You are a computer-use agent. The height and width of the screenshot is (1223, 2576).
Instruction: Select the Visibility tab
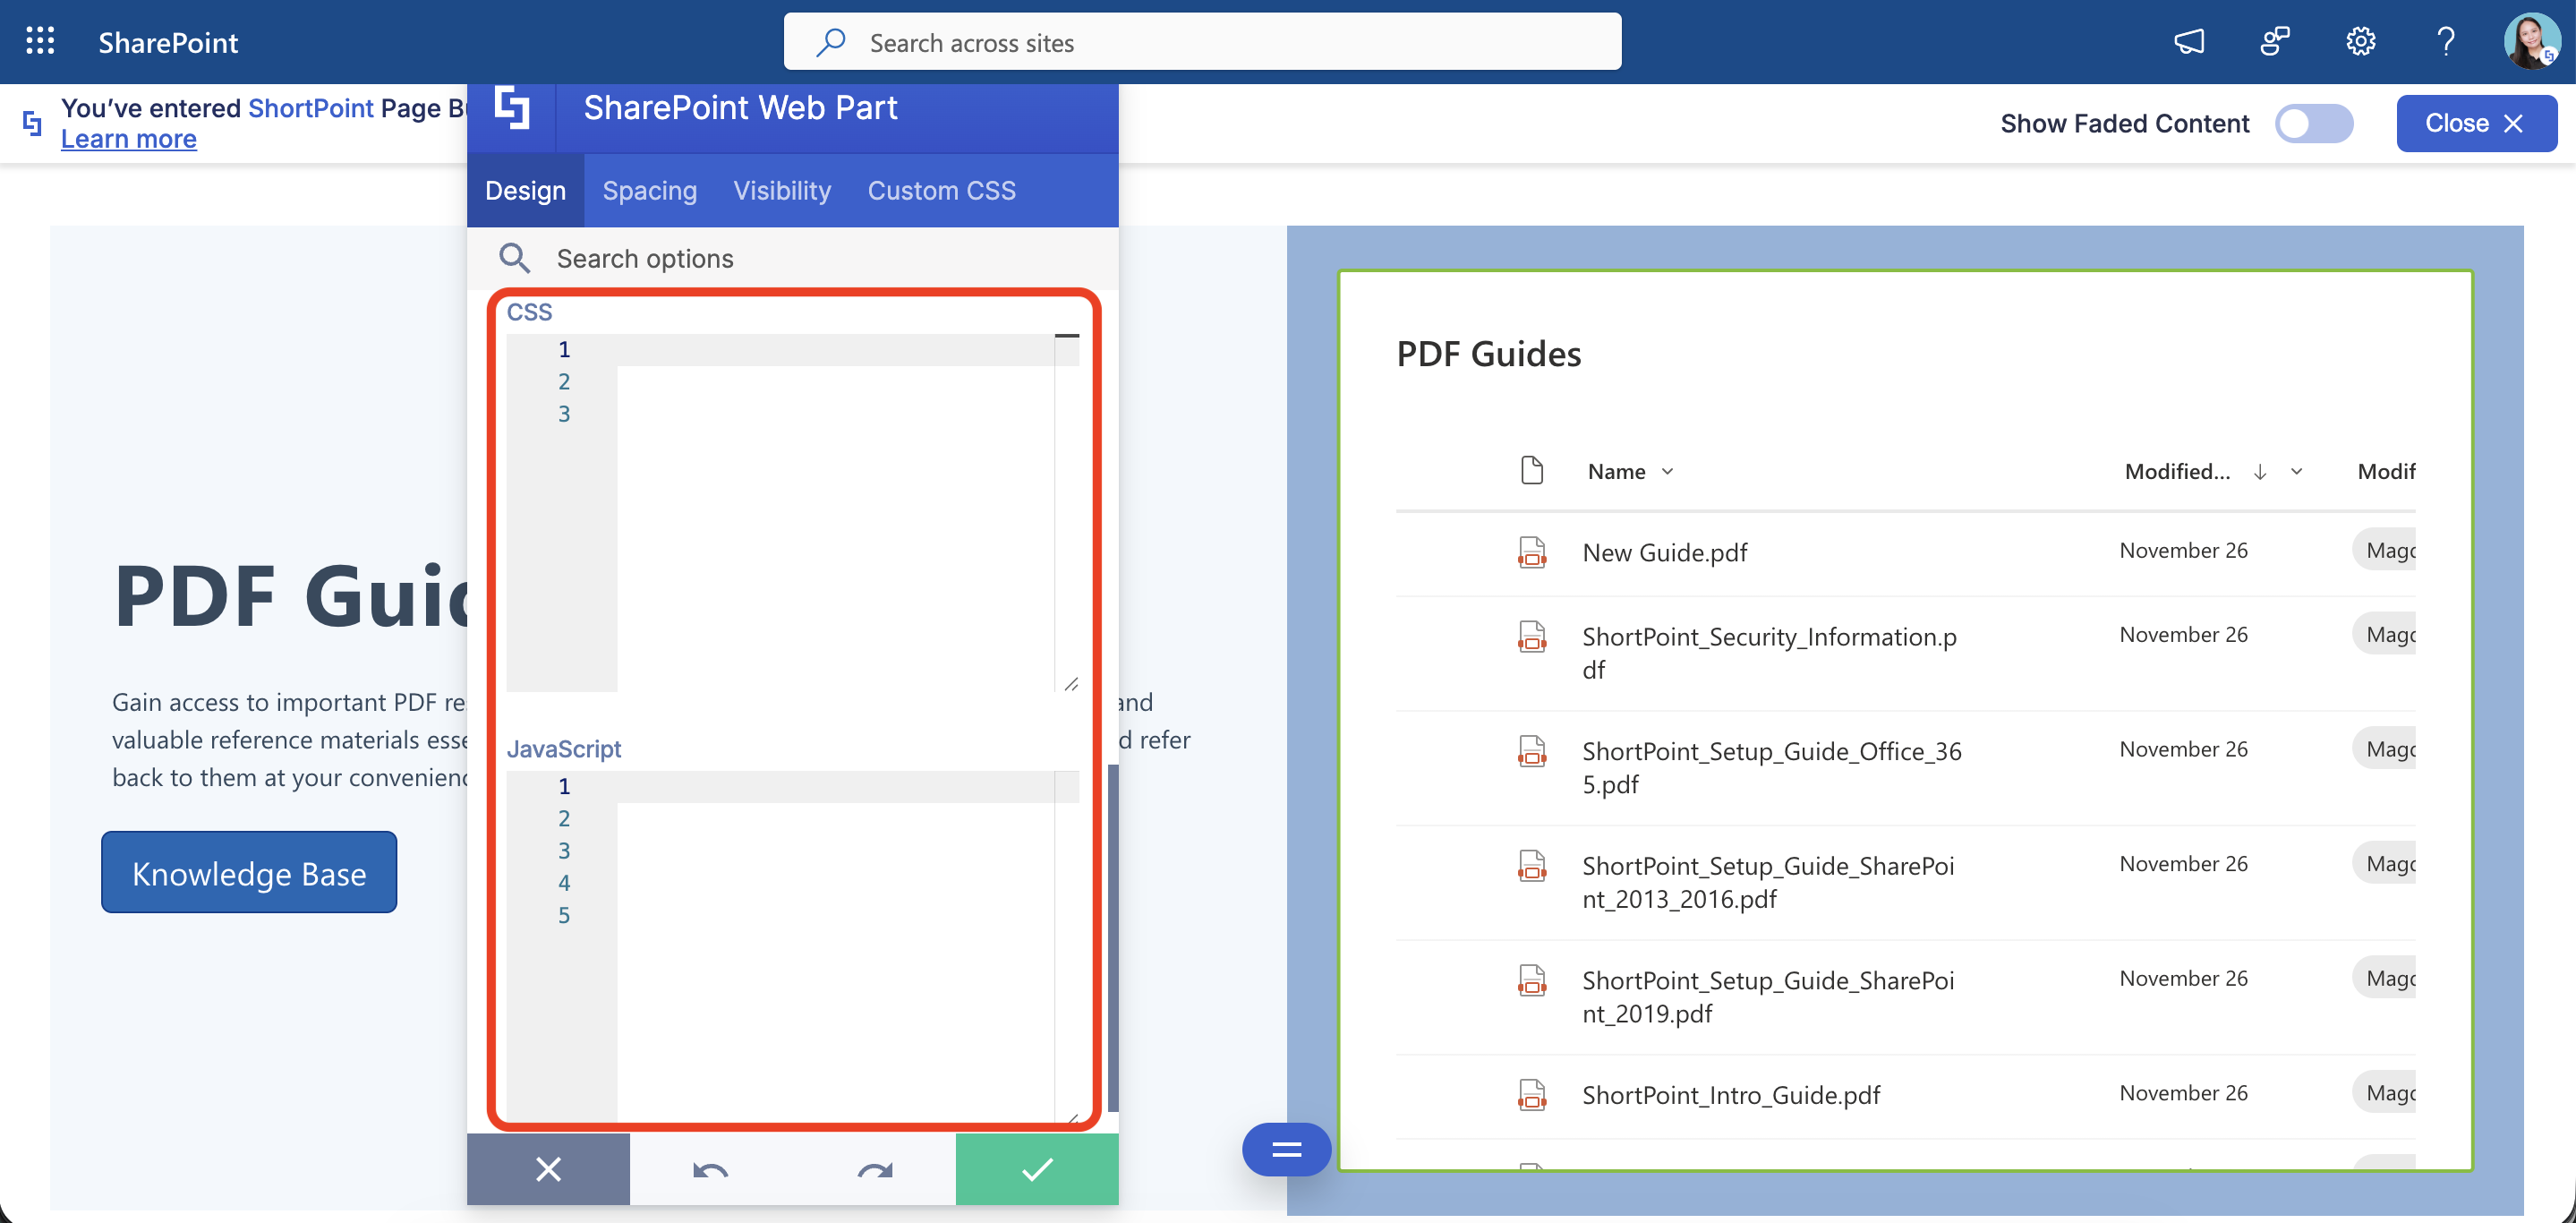(x=782, y=190)
